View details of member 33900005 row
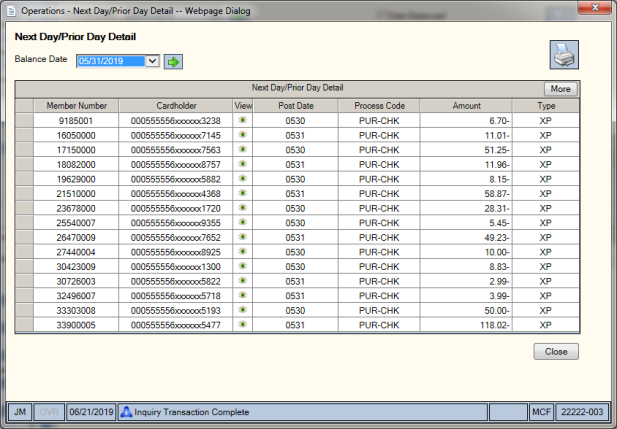This screenshot has width=617, height=429. [243, 324]
